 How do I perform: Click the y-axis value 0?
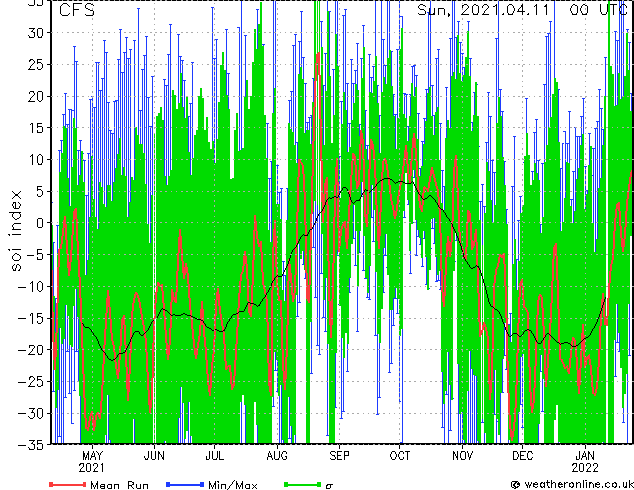40,224
